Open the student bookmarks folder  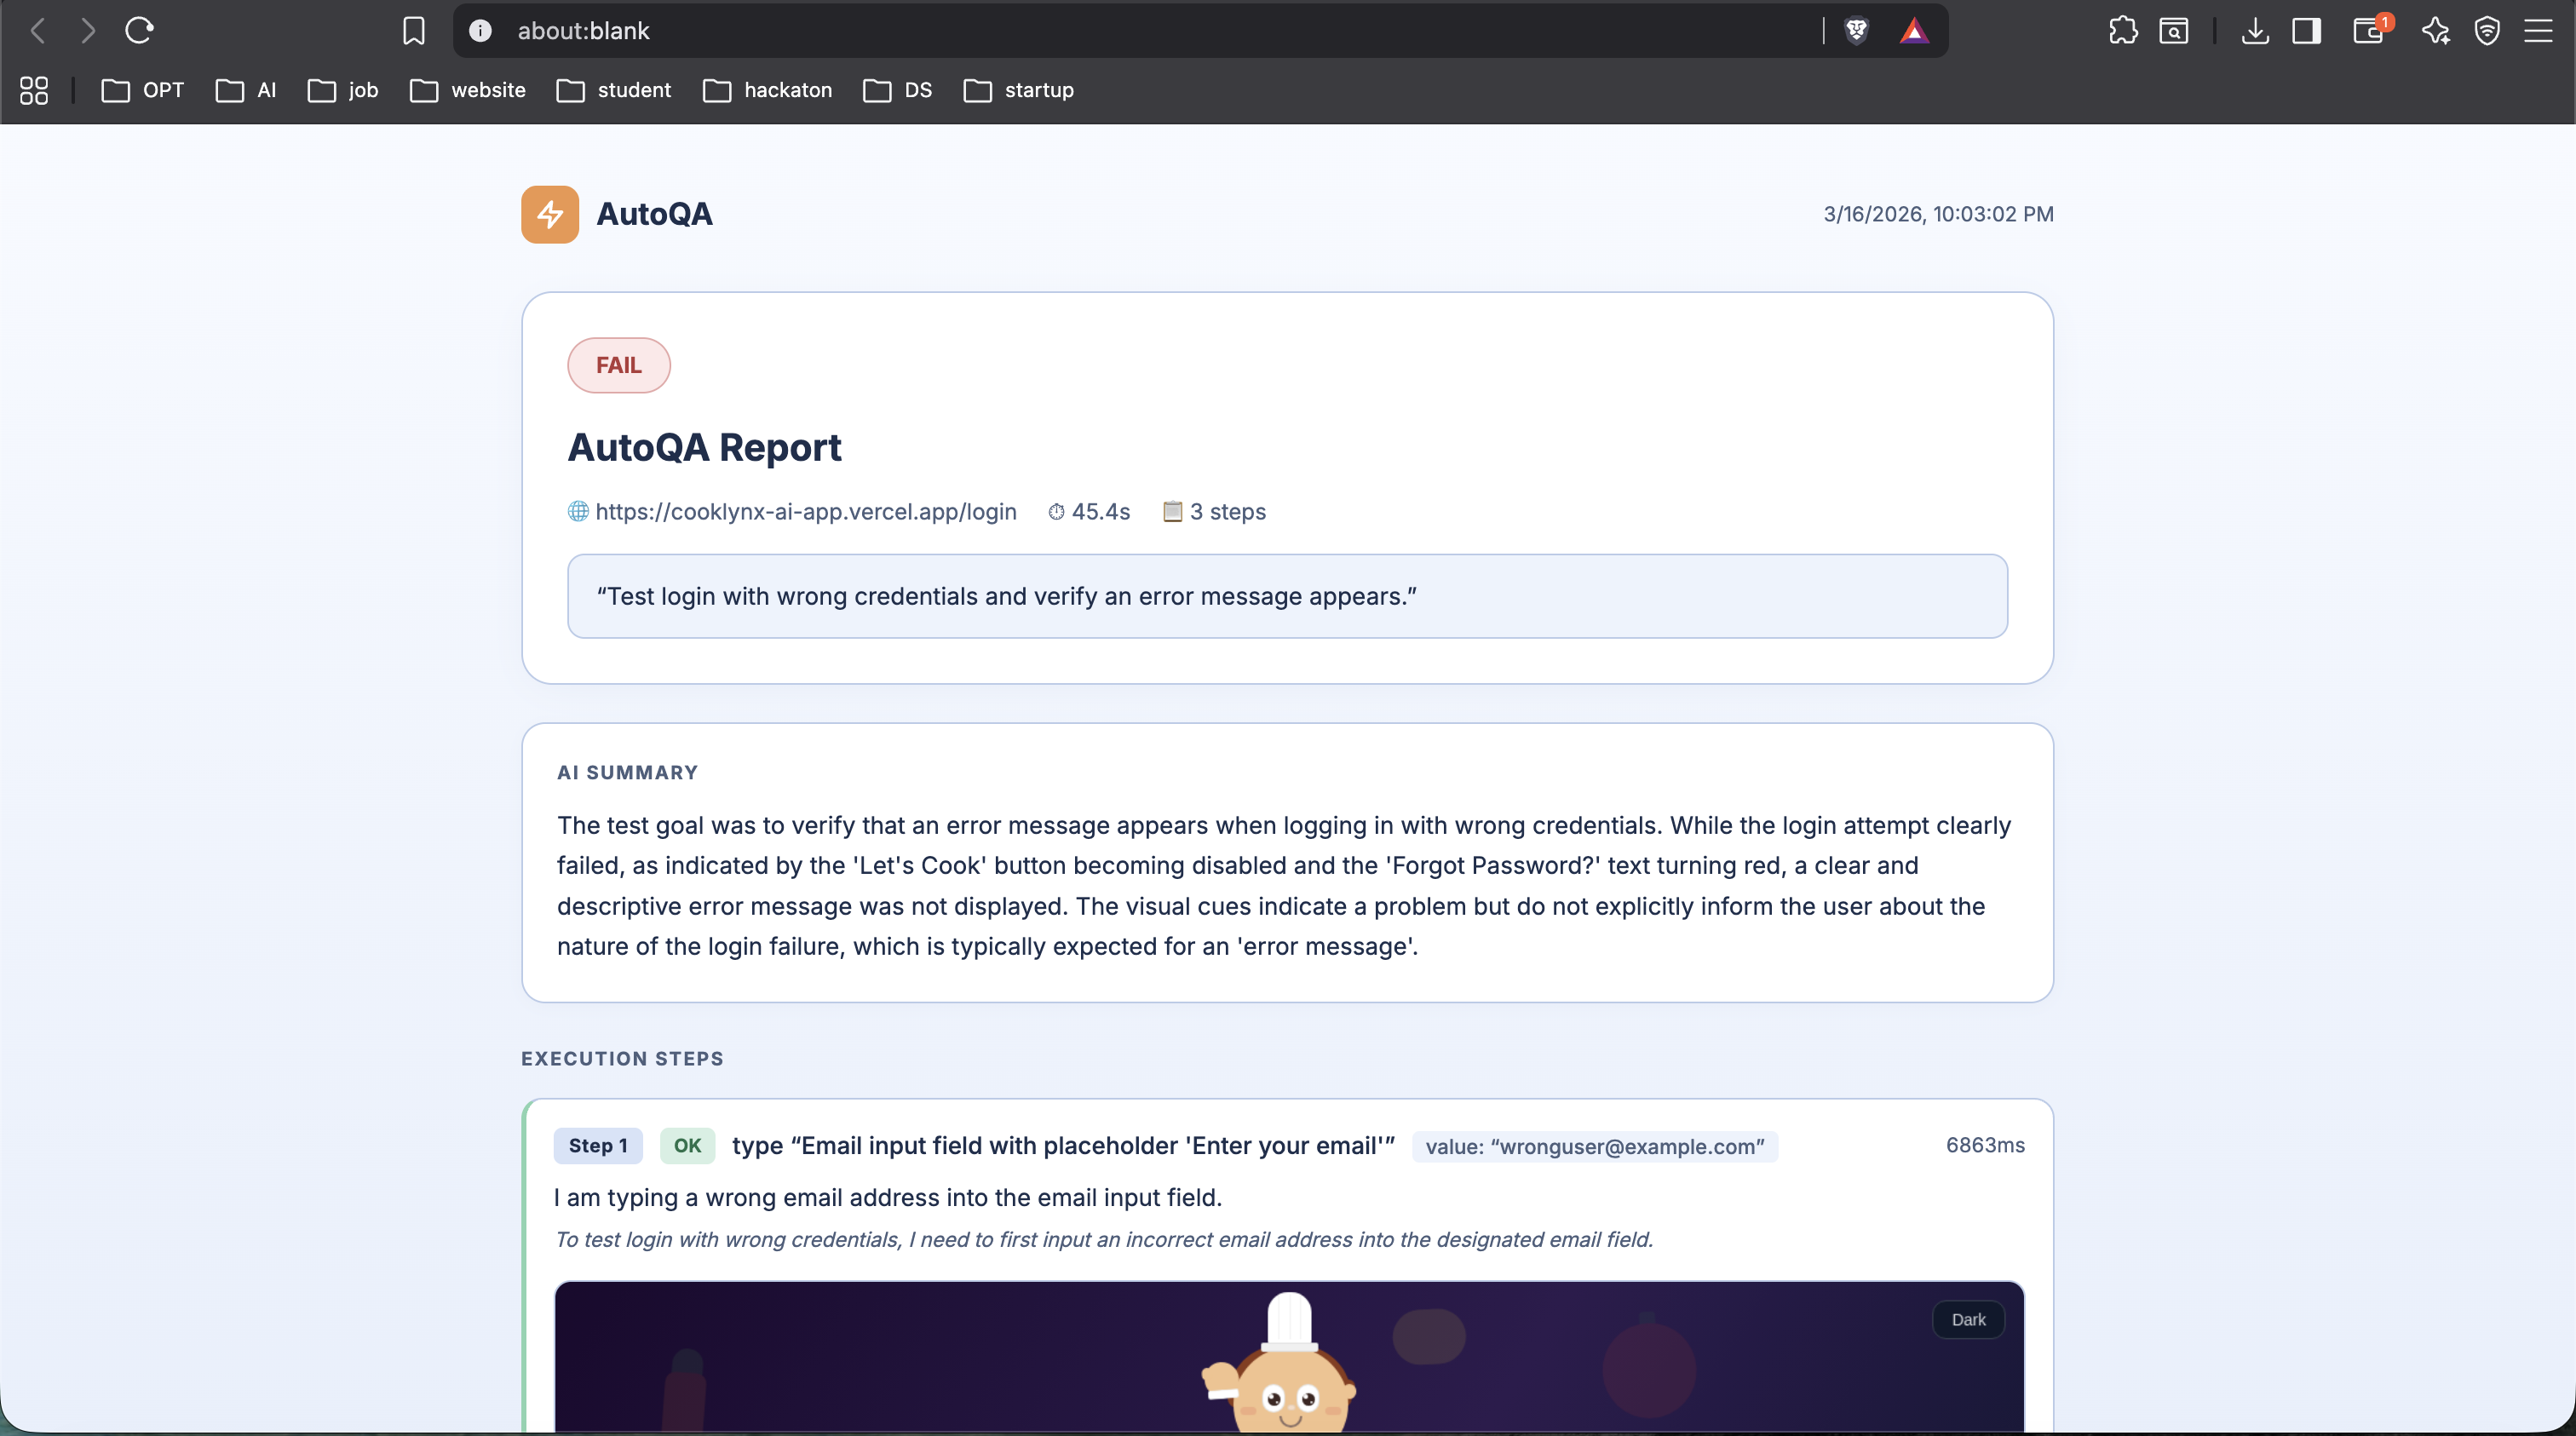click(x=613, y=90)
